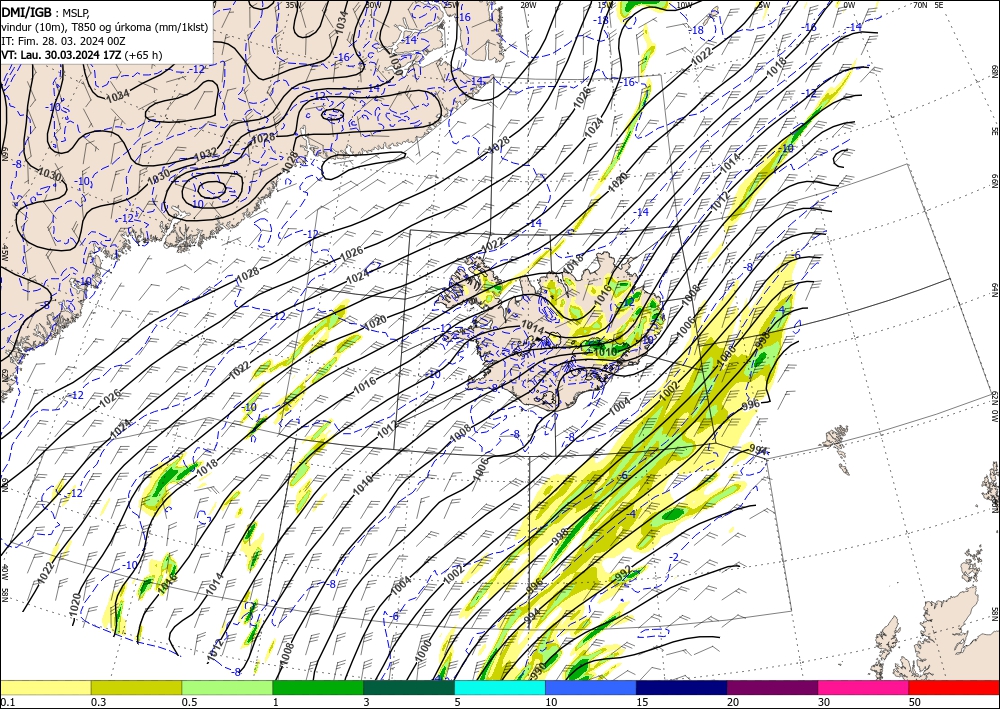The width and height of the screenshot is (1000, 709).
Task: Click 'vindur (10m), T850 og úrkoma (mm/1klst)' line
Action: [x=105, y=27]
